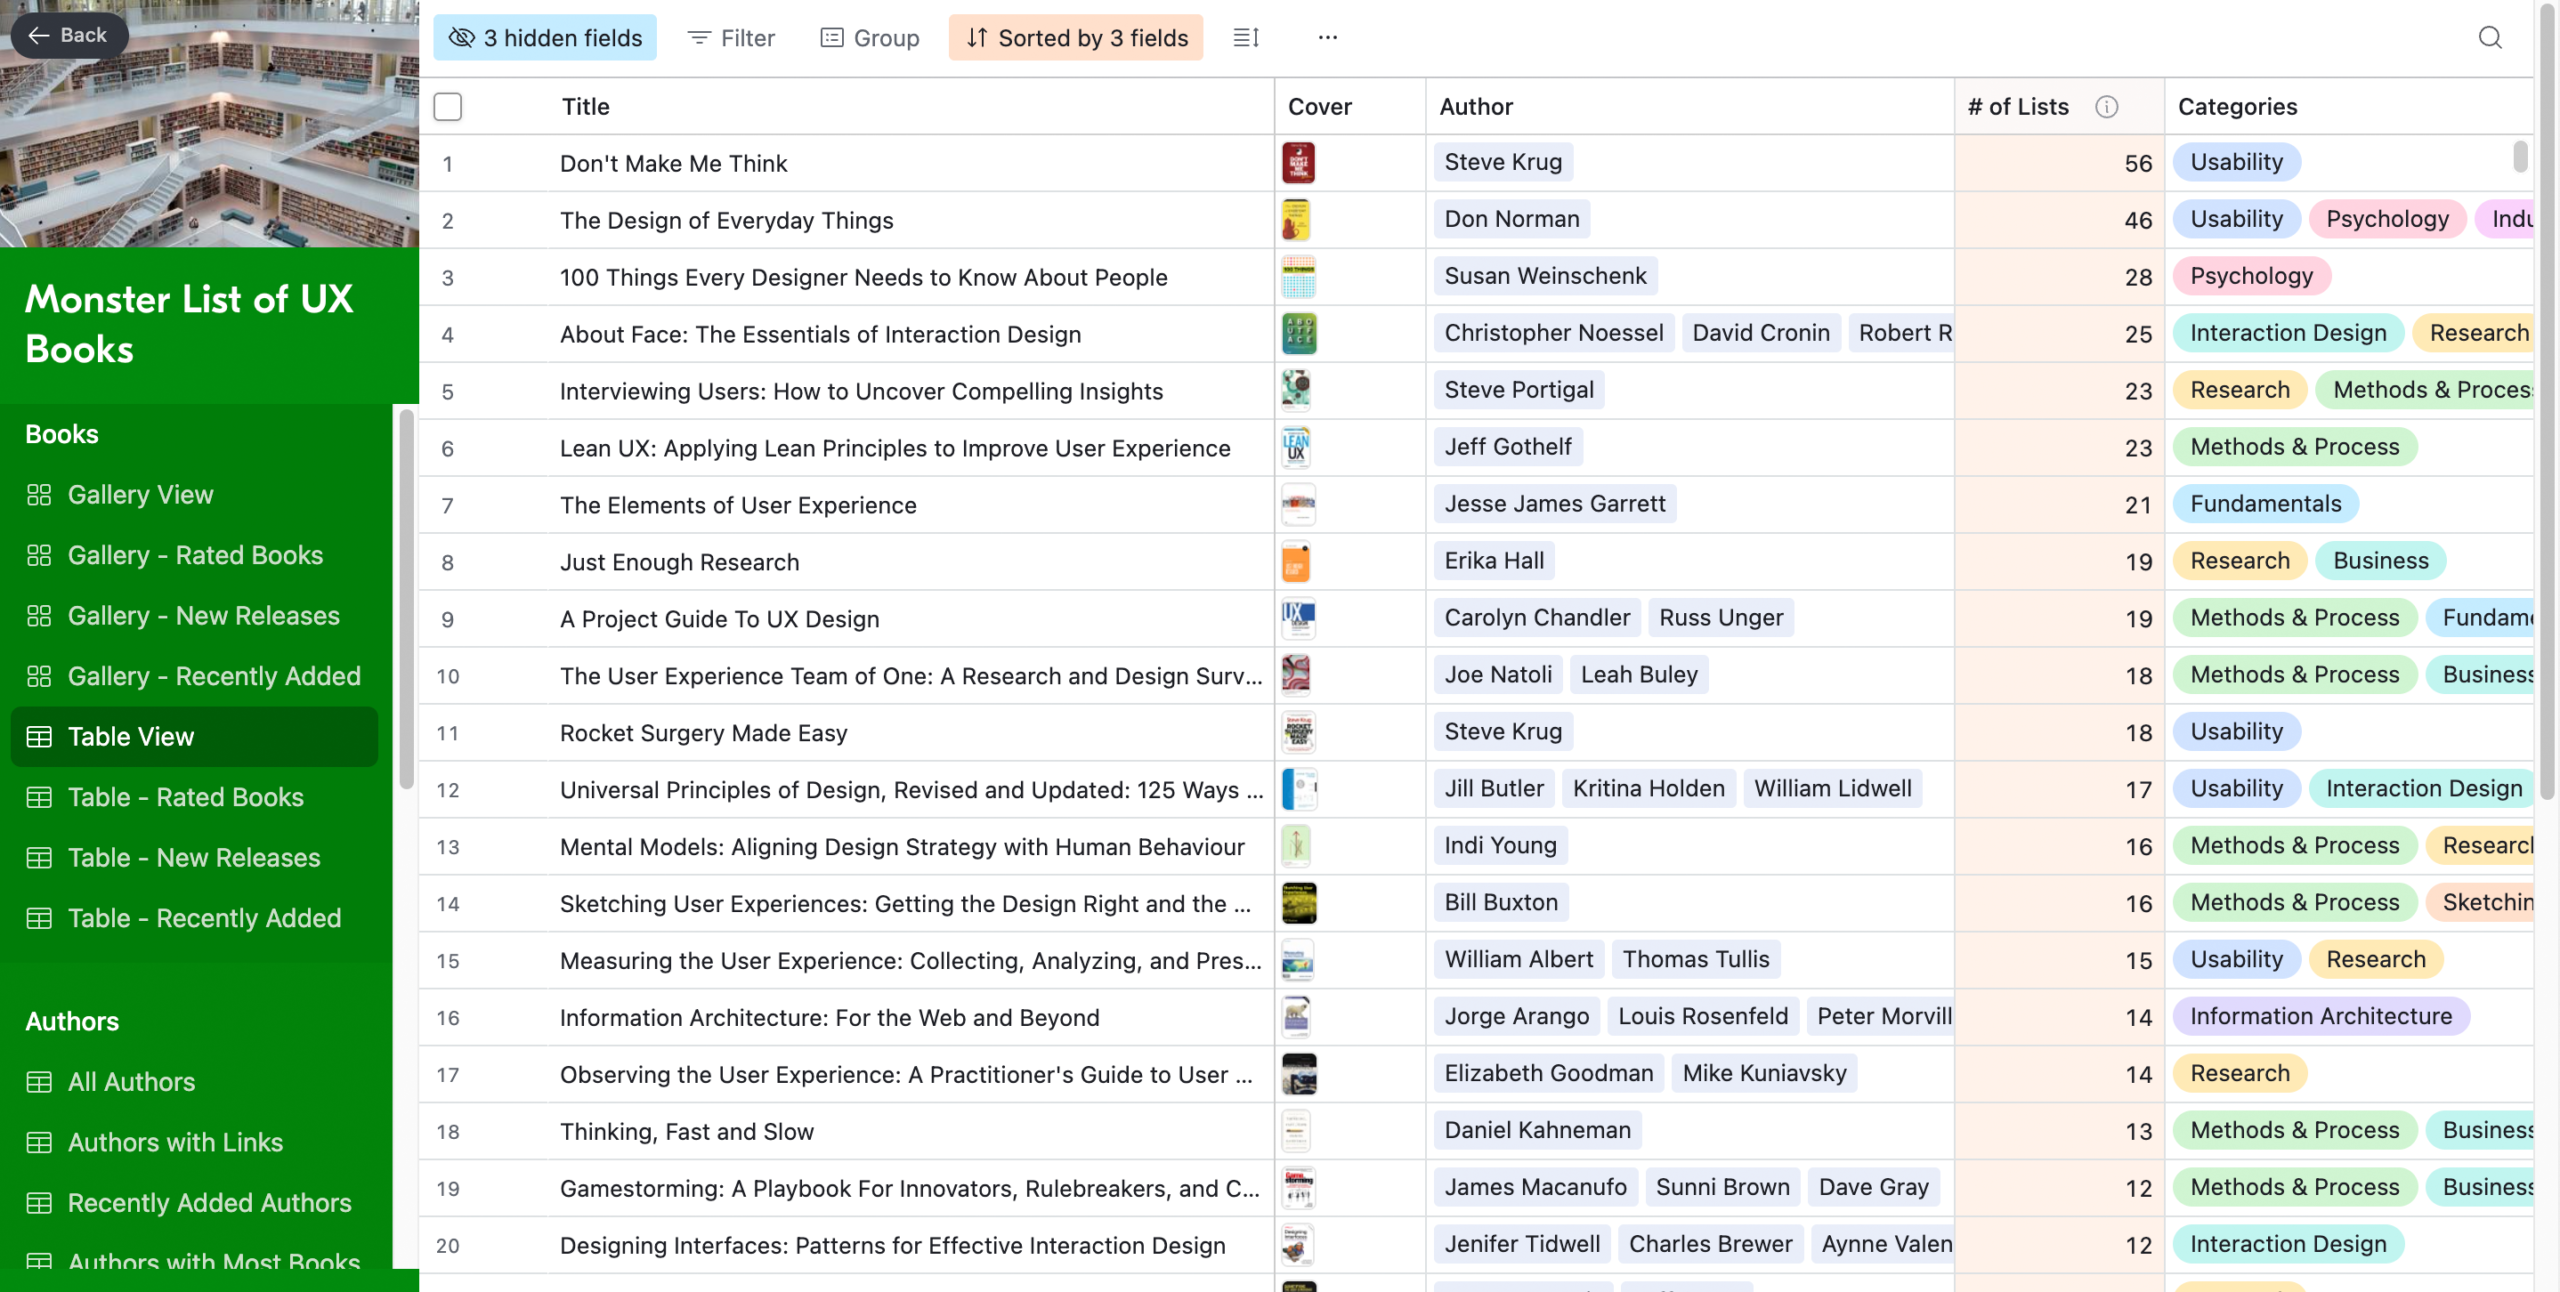Click the Steve Krug author tag in row 1
Screen dimensions: 2560x1292
[x=1503, y=162]
